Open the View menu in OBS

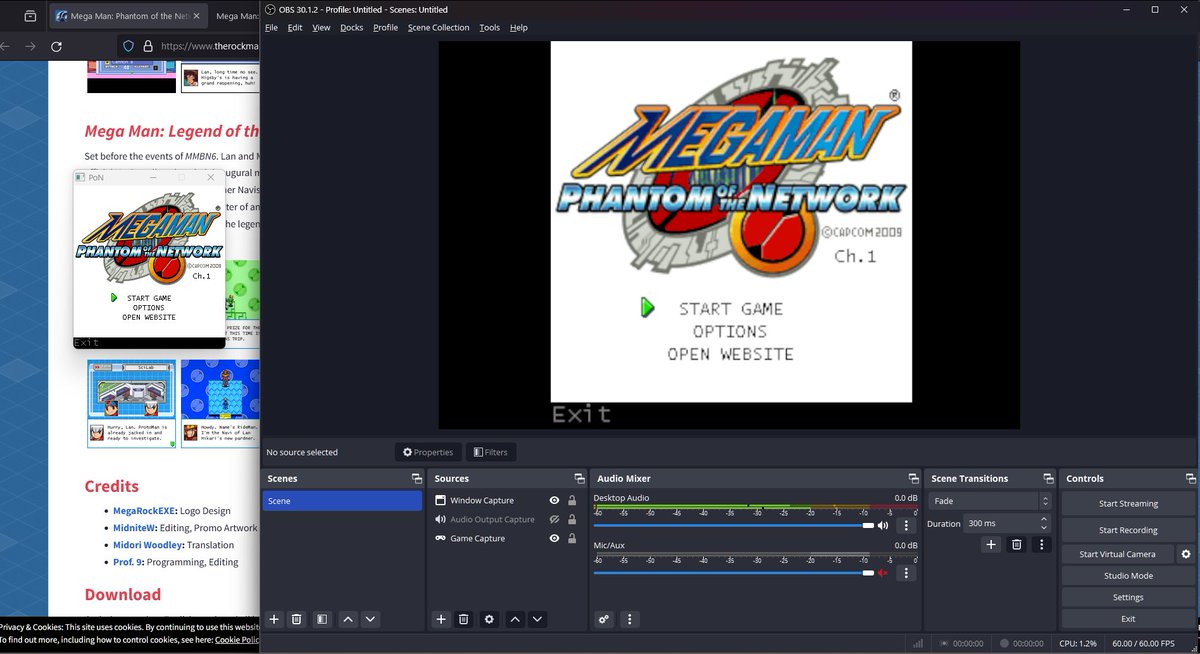click(x=321, y=28)
